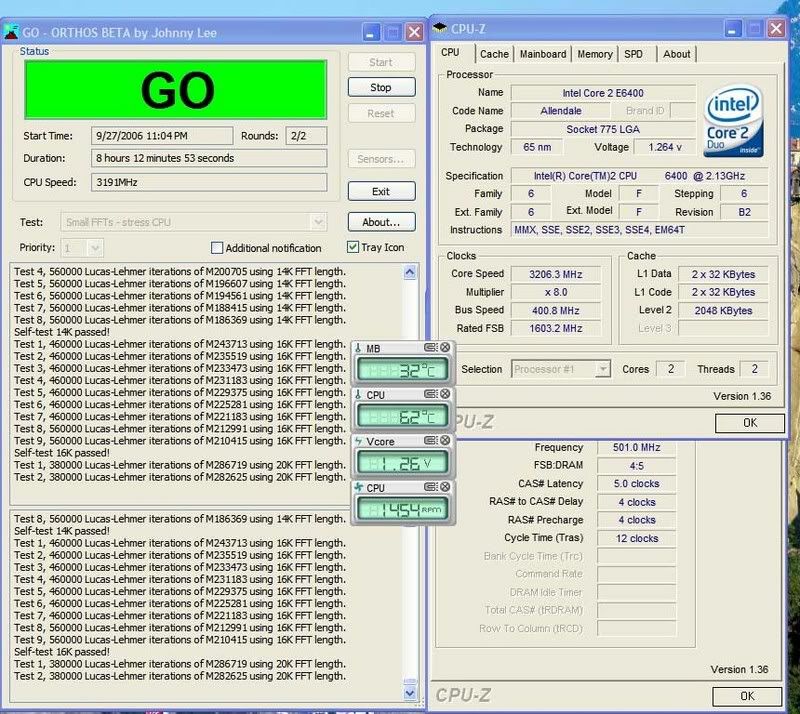The width and height of the screenshot is (800, 714).
Task: Click the CPU-Z chip icon in title bar
Action: pyautogui.click(x=440, y=28)
